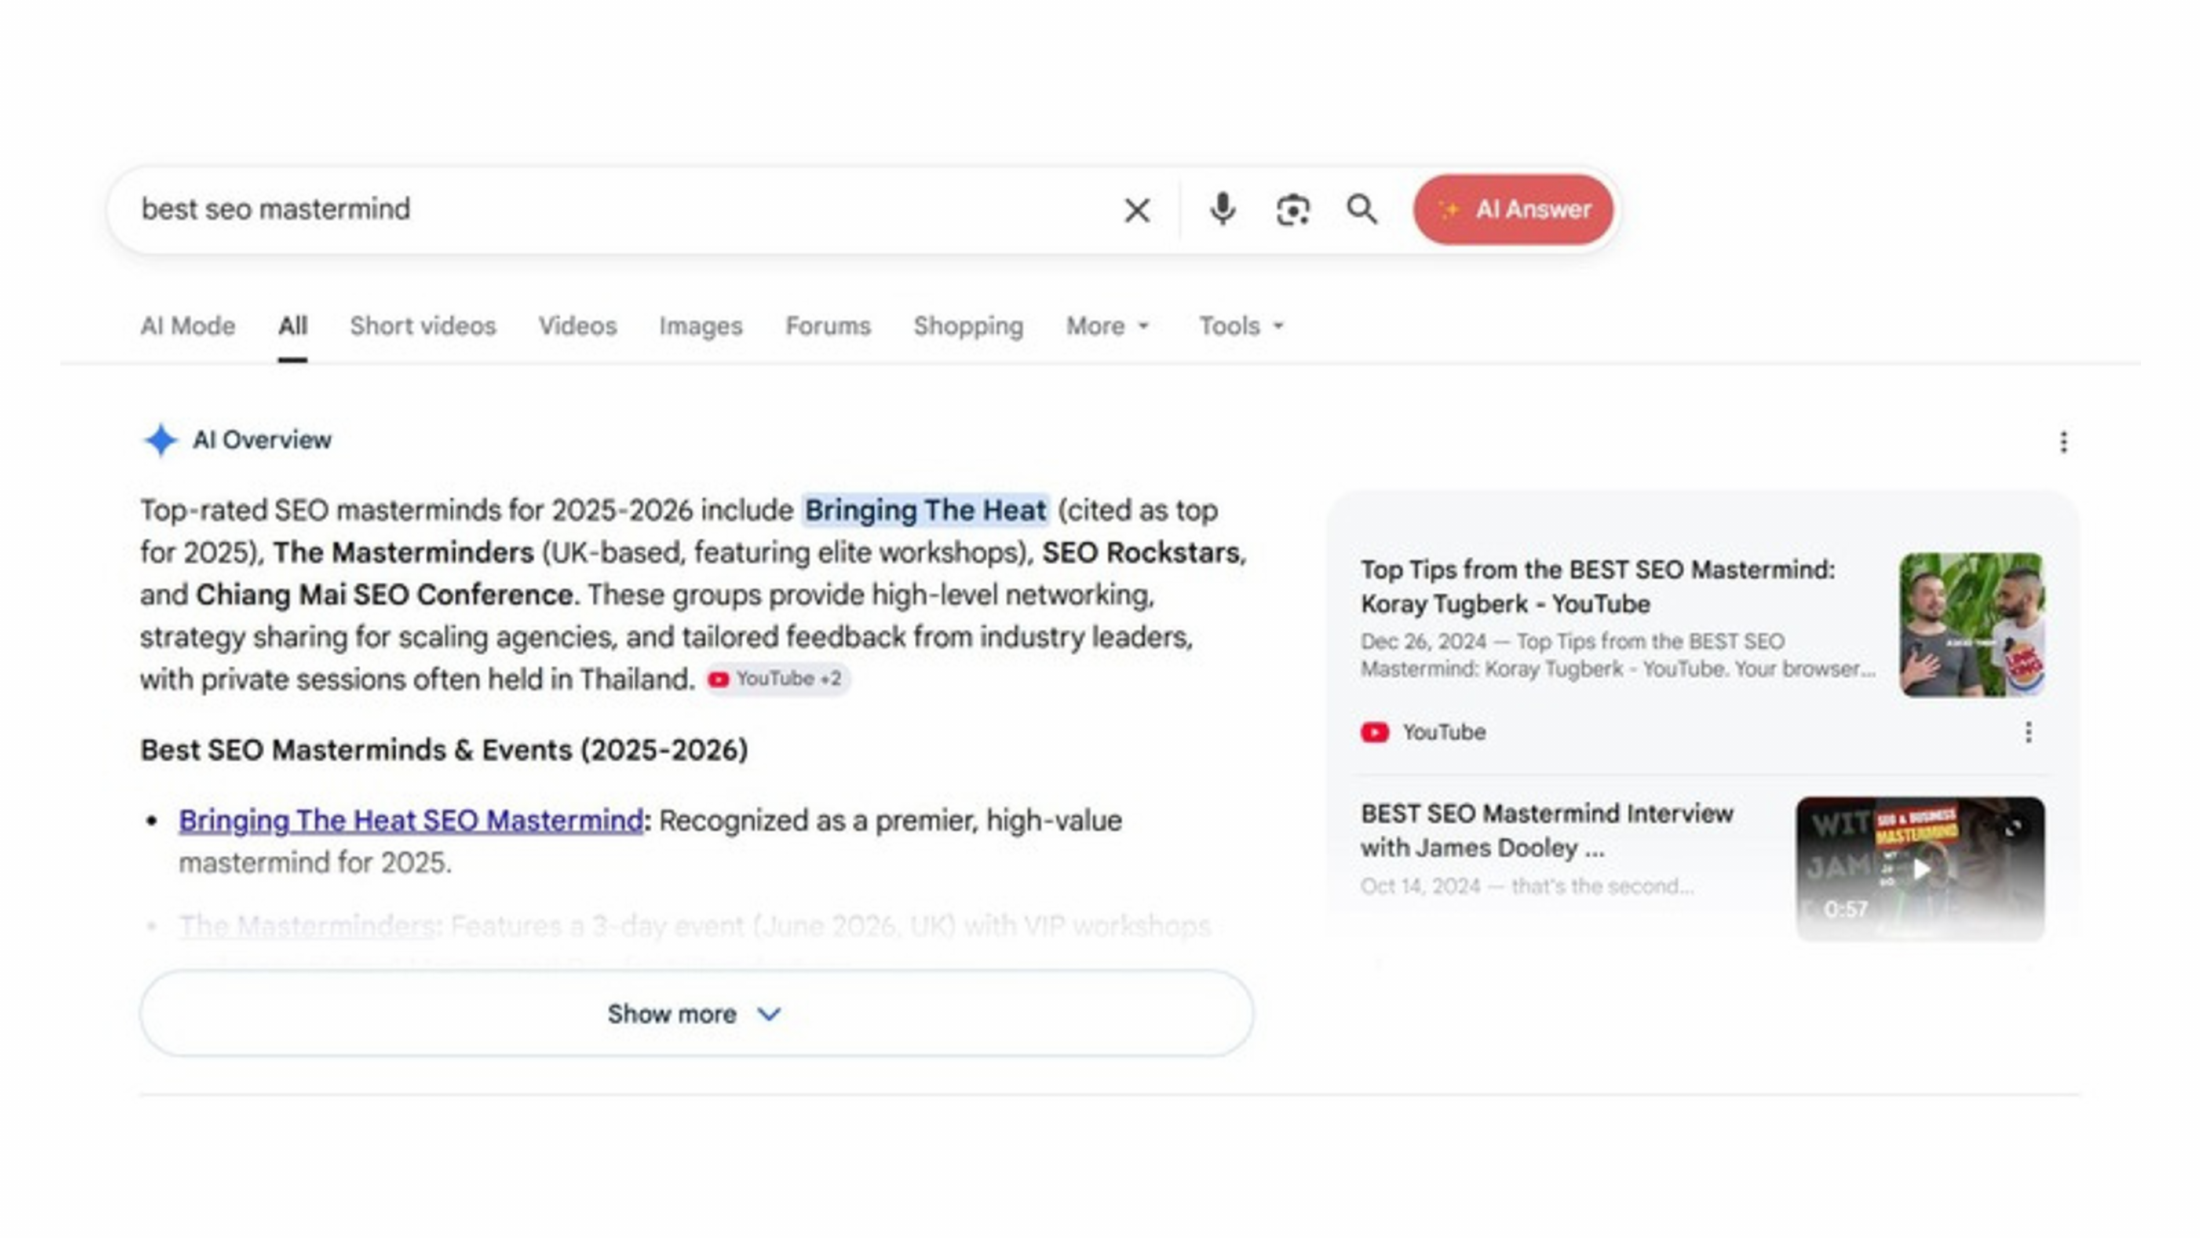The image size is (2200, 1238).
Task: Click the highlighted 'Bringing The Heat' text
Action: [x=925, y=510]
